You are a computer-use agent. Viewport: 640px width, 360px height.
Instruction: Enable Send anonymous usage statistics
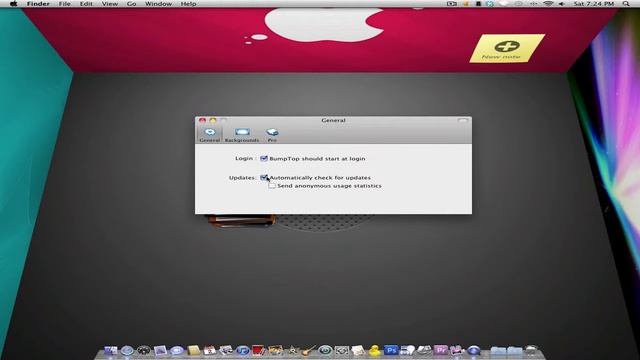pyautogui.click(x=272, y=186)
